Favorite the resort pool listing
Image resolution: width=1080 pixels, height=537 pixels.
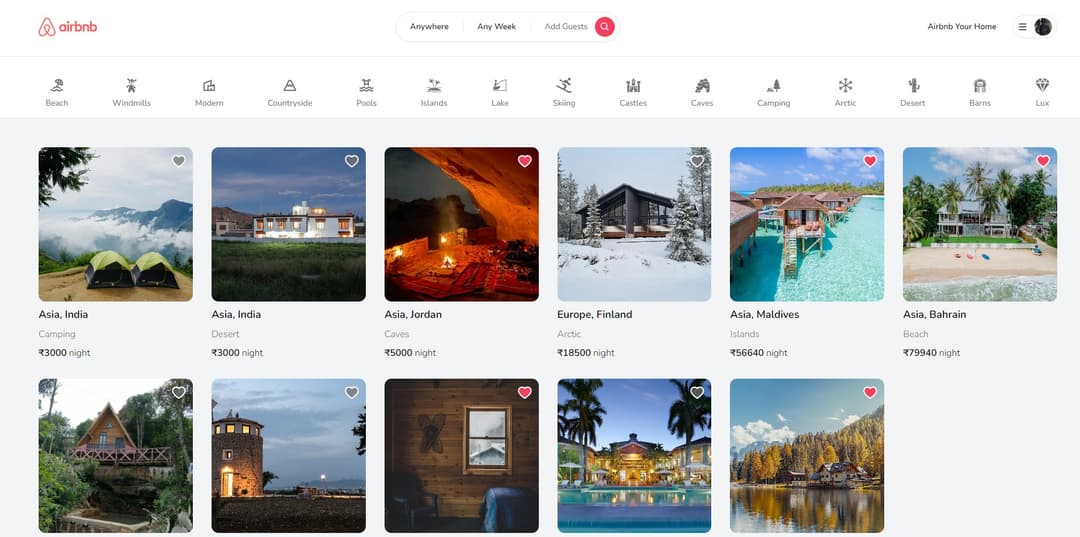(698, 392)
